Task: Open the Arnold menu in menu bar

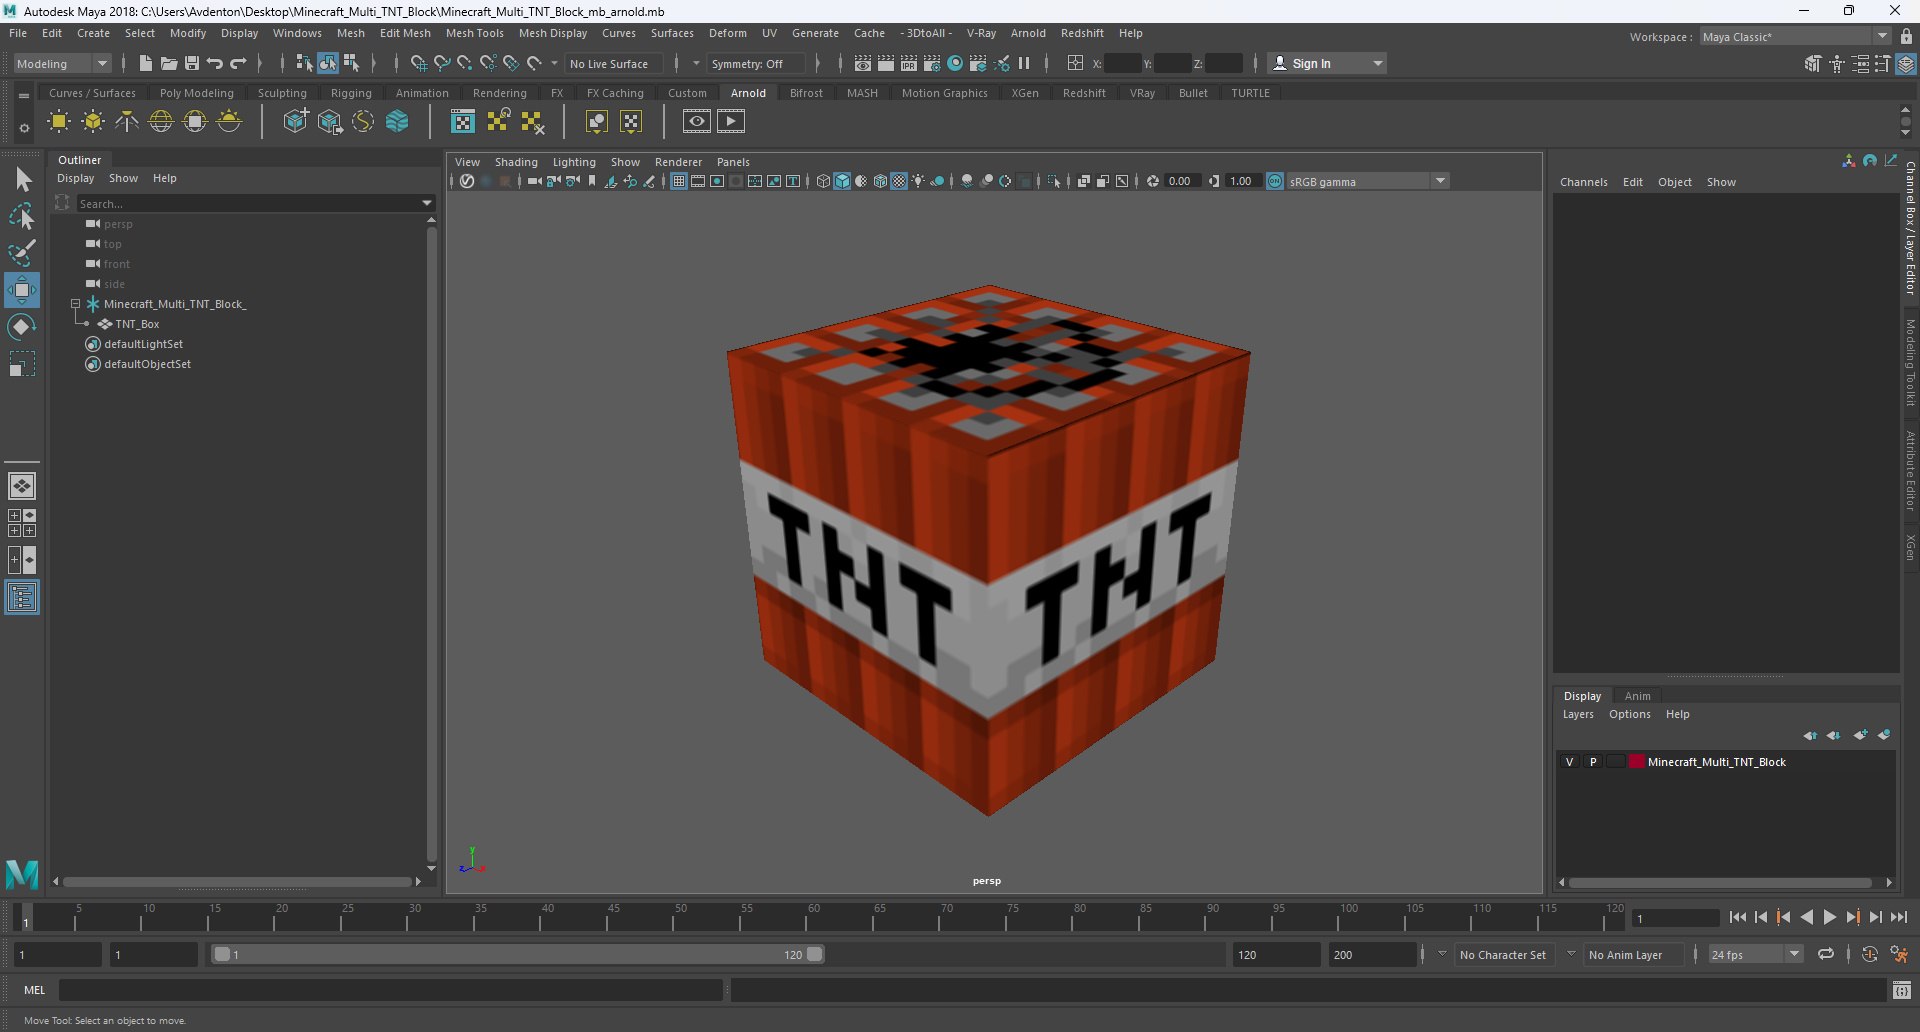Action: pyautogui.click(x=1027, y=33)
